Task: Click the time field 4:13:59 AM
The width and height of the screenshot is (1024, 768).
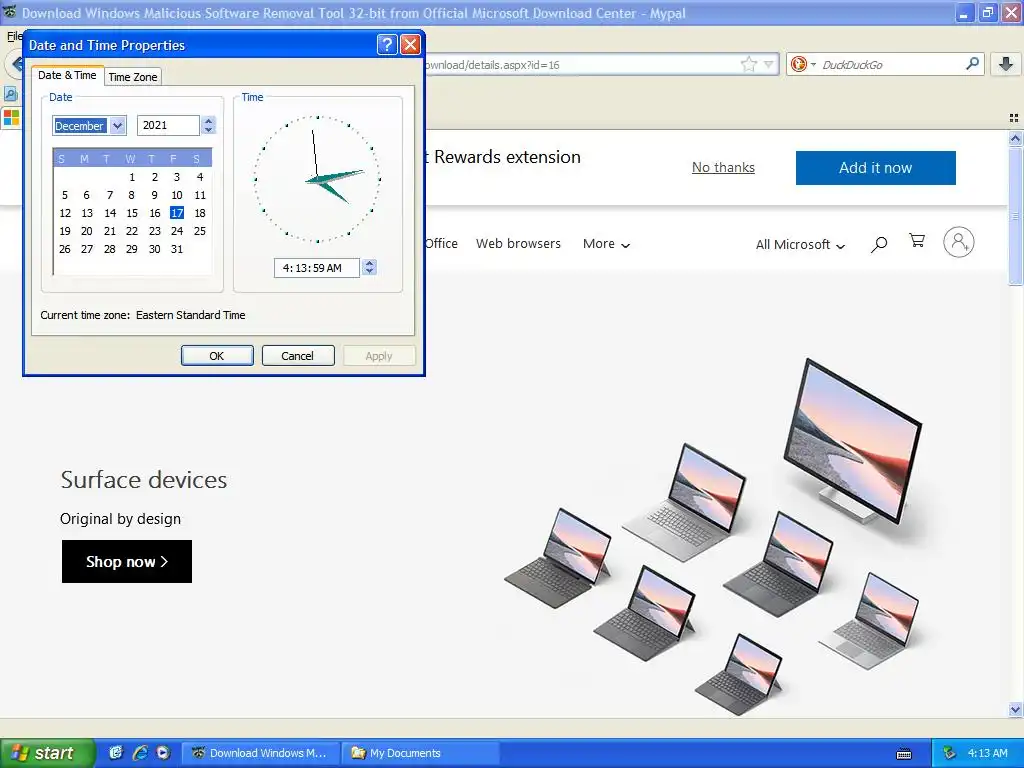Action: tap(317, 268)
